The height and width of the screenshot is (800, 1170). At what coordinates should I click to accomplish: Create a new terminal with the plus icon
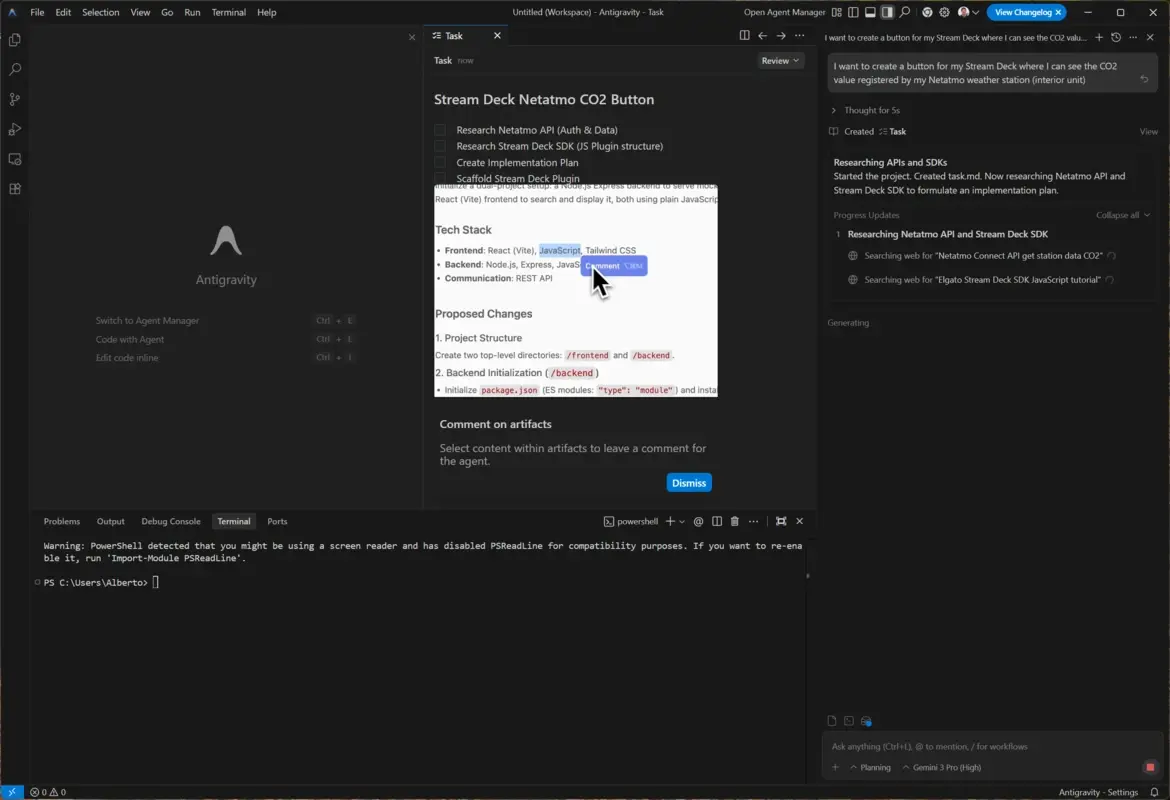click(672, 521)
